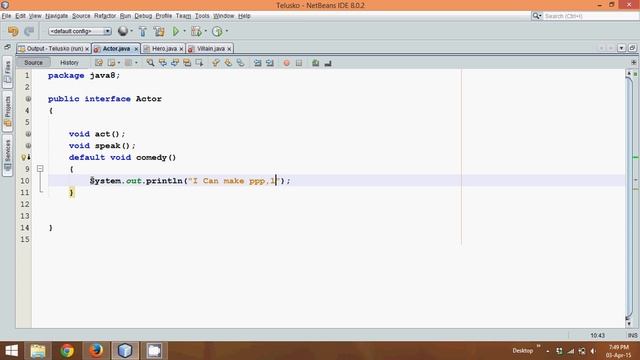640x360 pixels.
Task: Open File Explorer from the taskbar
Action: (x=38, y=351)
